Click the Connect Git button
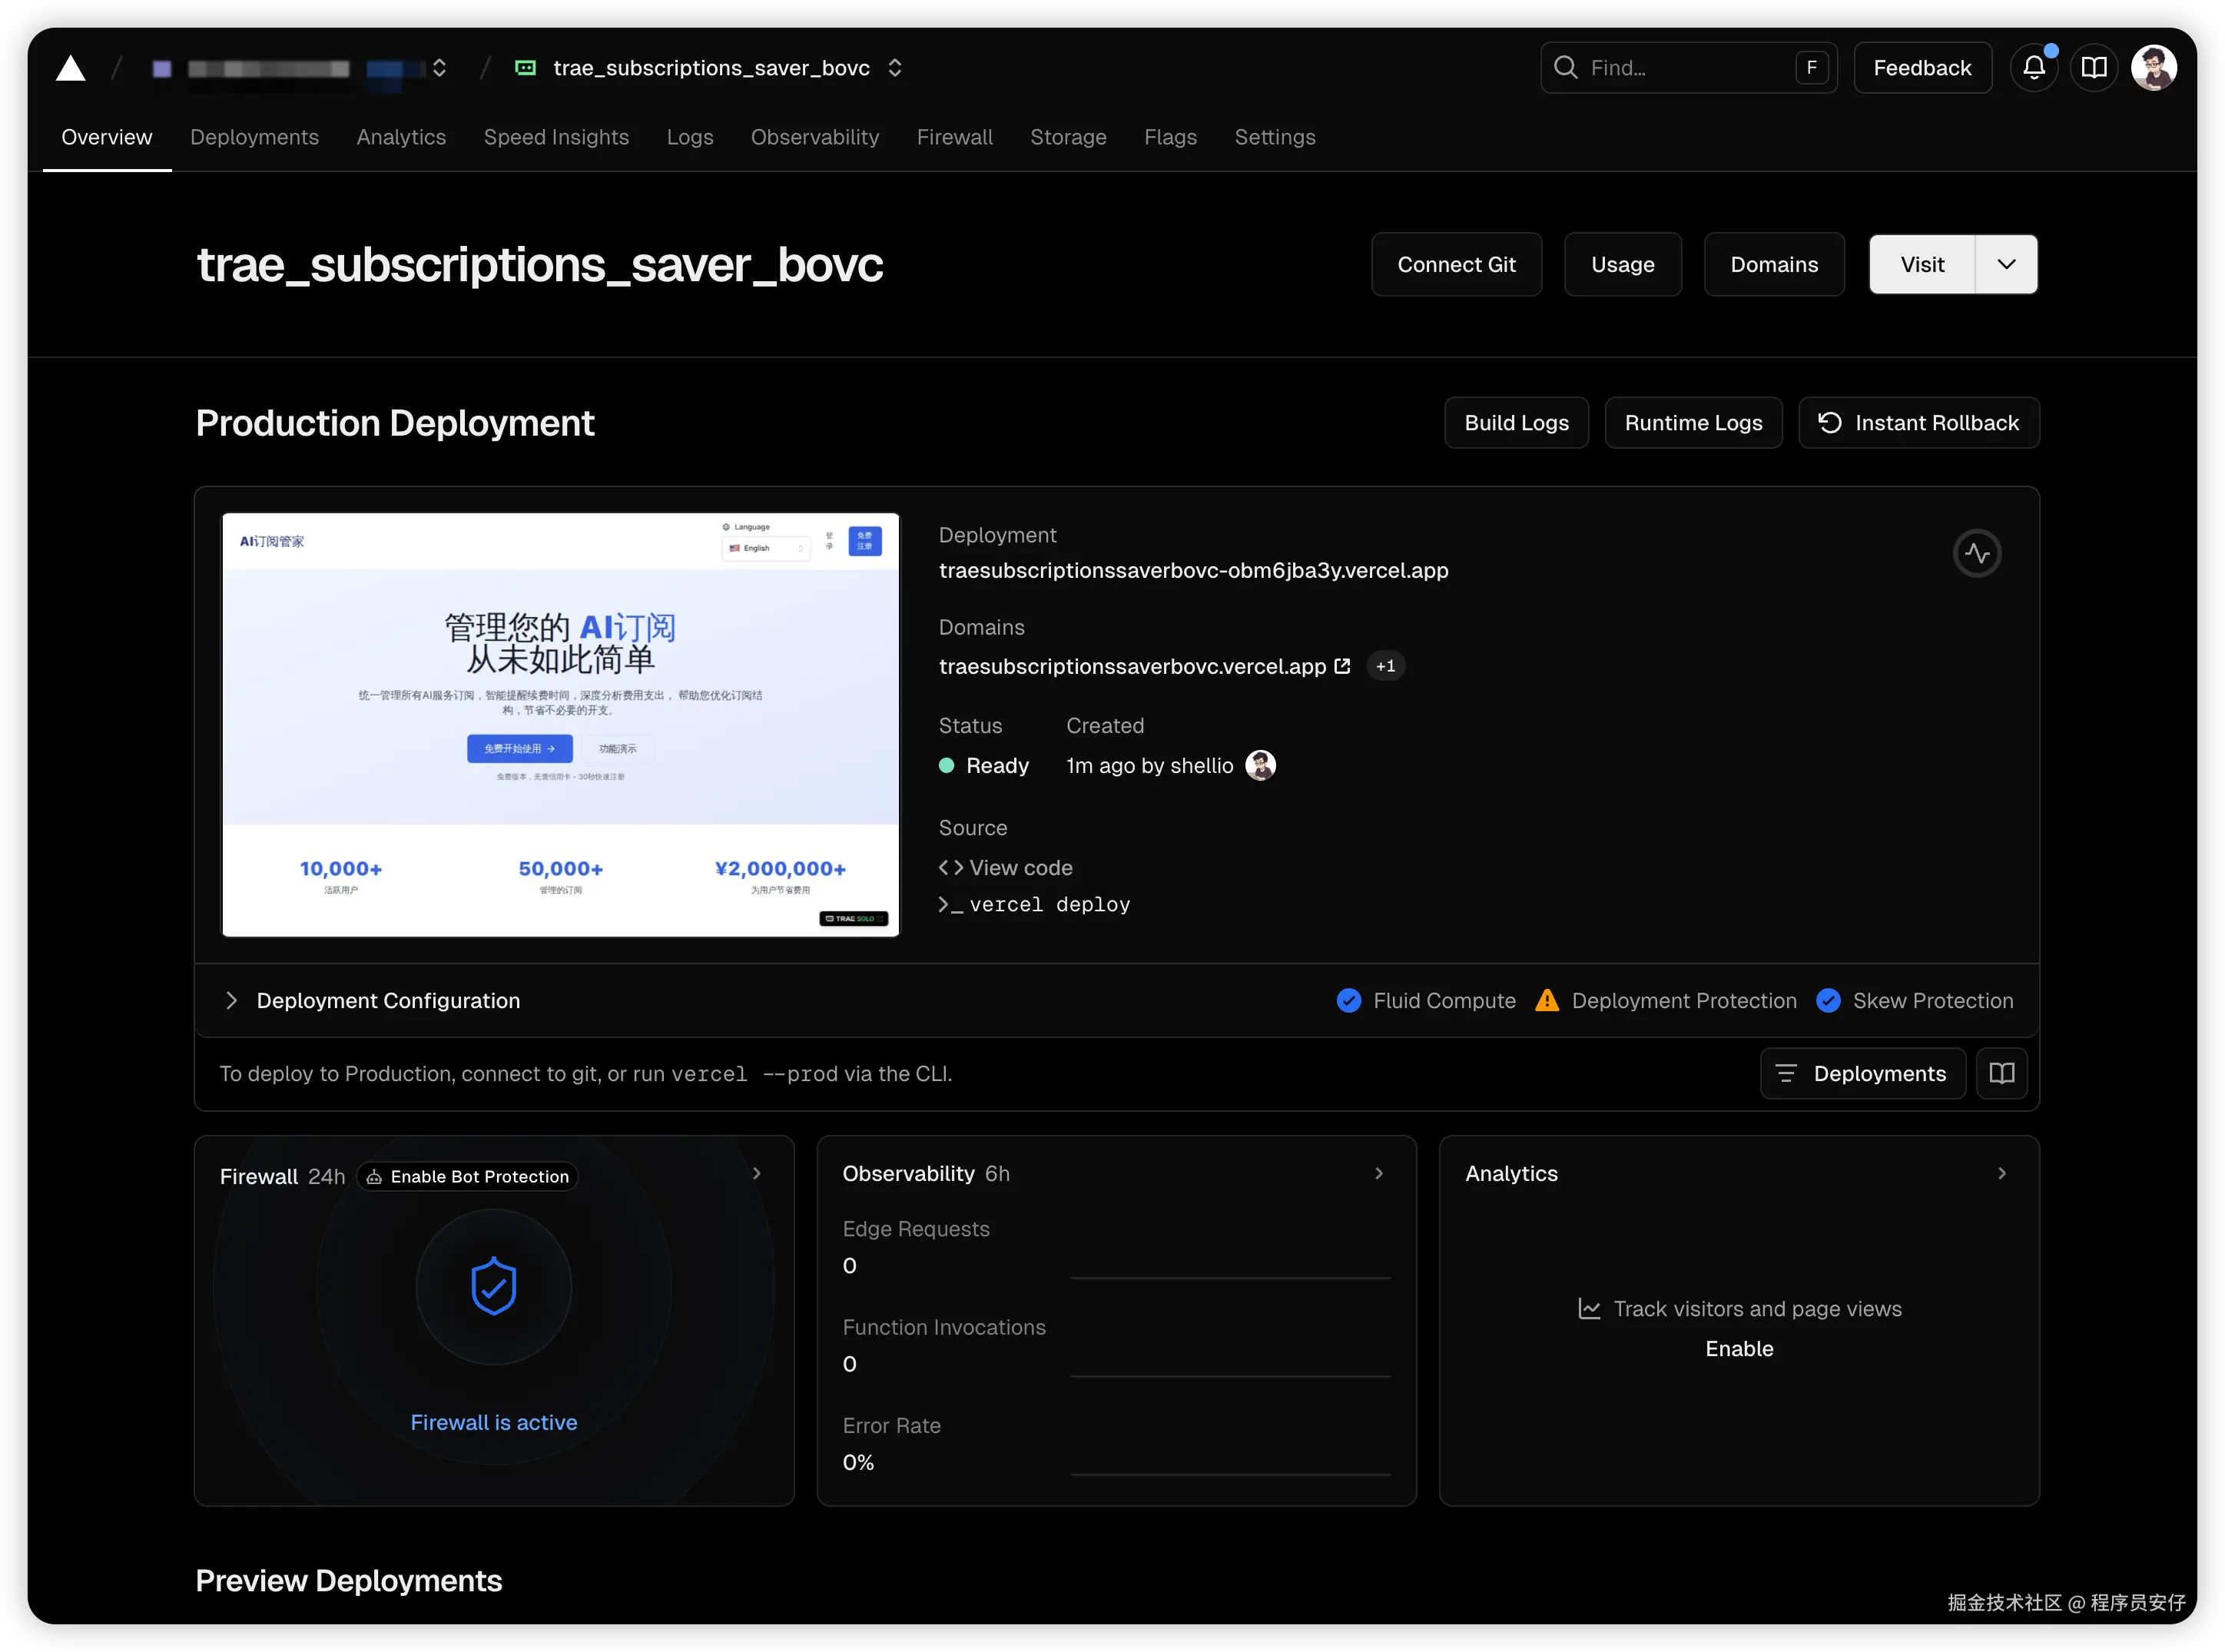This screenshot has height=1652, width=2225. click(x=1455, y=265)
